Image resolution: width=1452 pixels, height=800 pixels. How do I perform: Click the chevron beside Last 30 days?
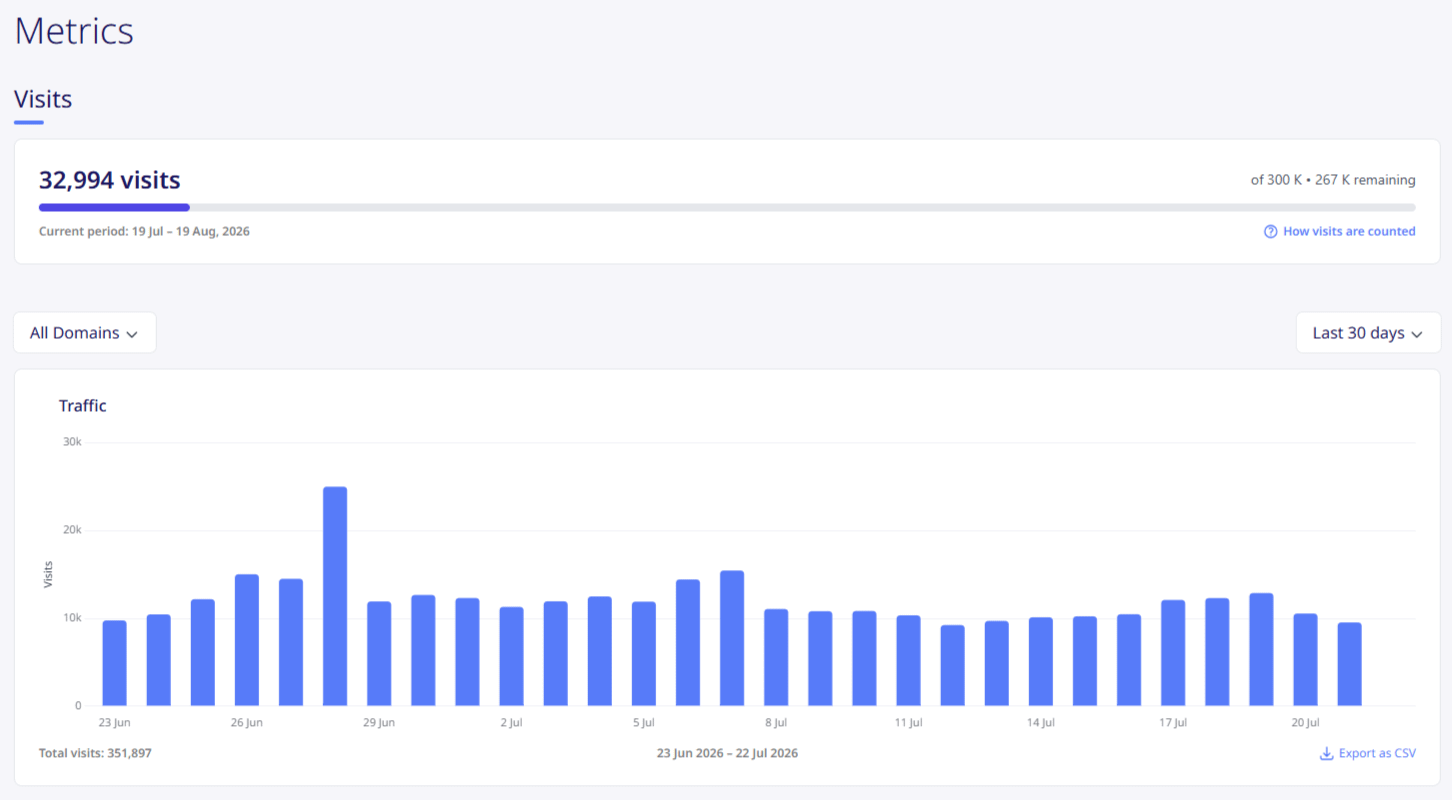point(1417,334)
